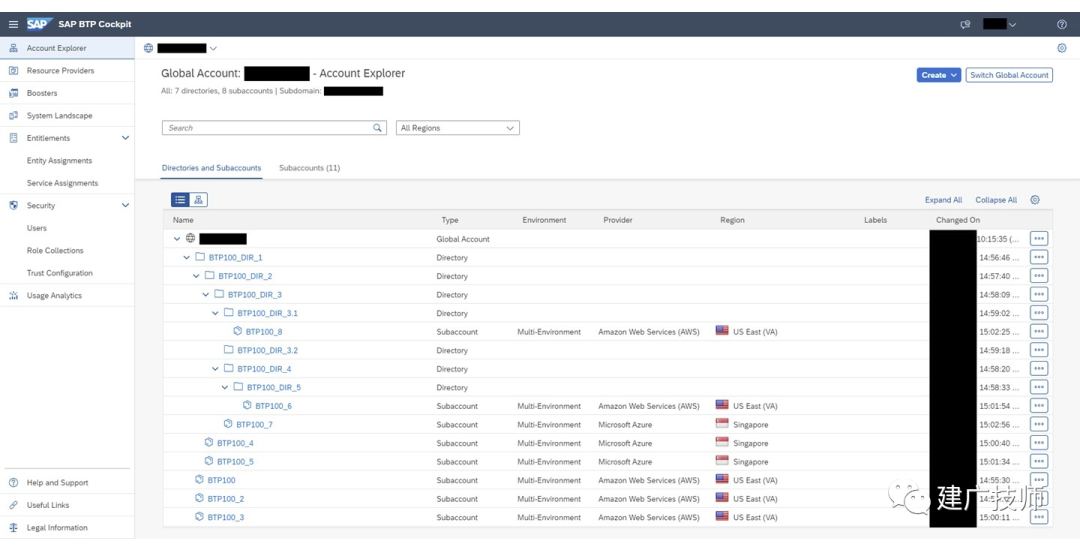Open Entity Assignments in sidebar

pos(59,161)
